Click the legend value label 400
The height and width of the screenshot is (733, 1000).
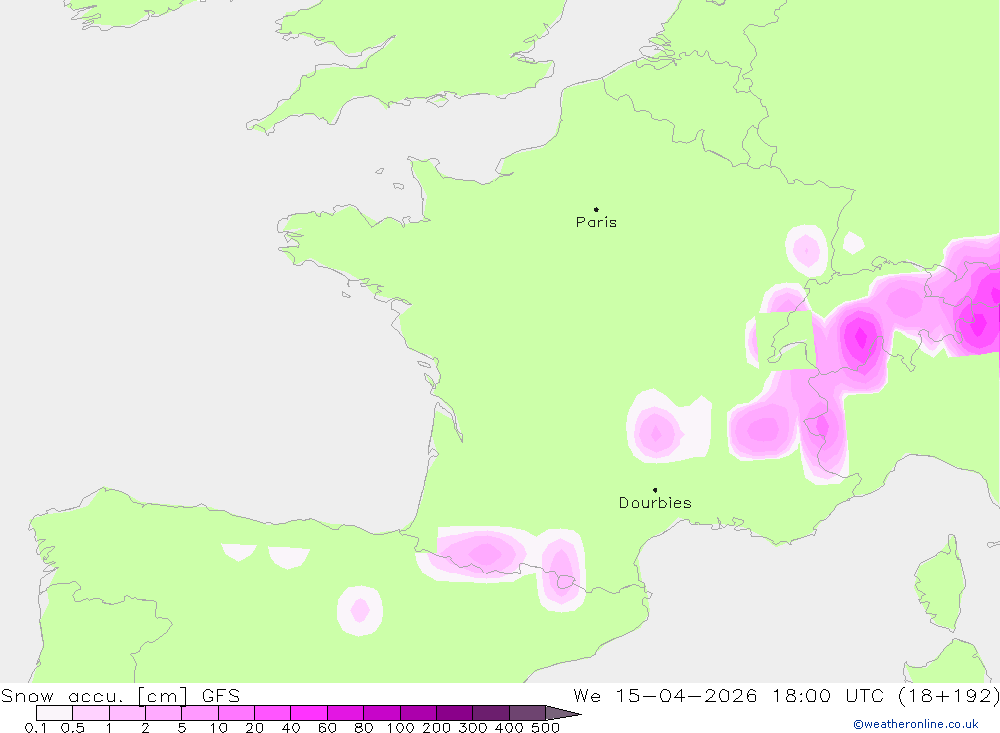click(x=509, y=728)
